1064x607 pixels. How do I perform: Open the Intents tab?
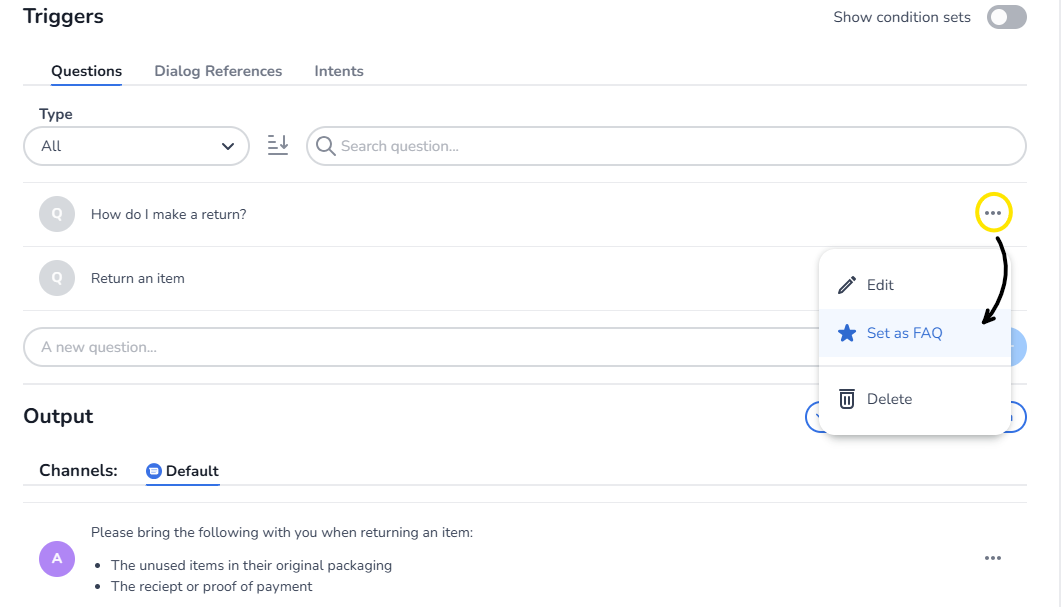[x=339, y=71]
